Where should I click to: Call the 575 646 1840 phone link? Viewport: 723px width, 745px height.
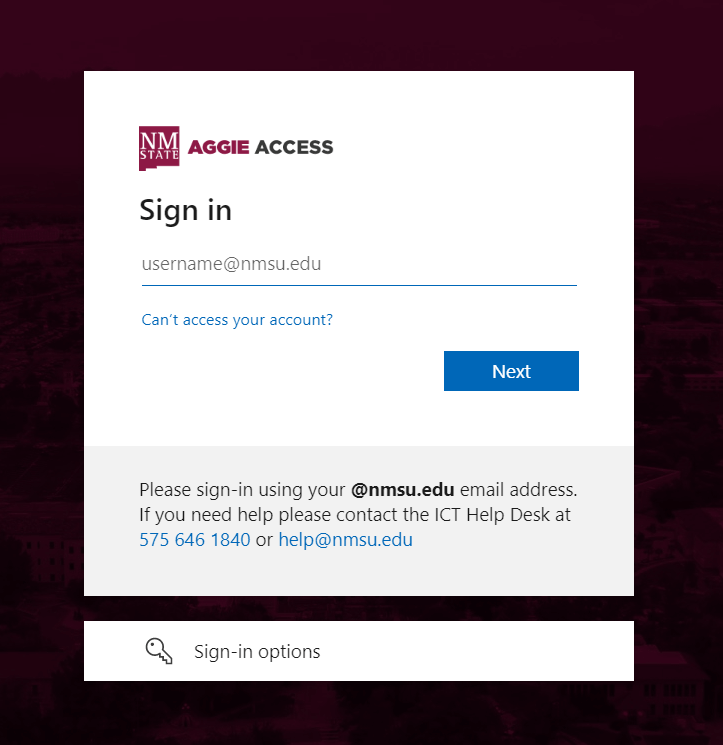[x=195, y=540]
